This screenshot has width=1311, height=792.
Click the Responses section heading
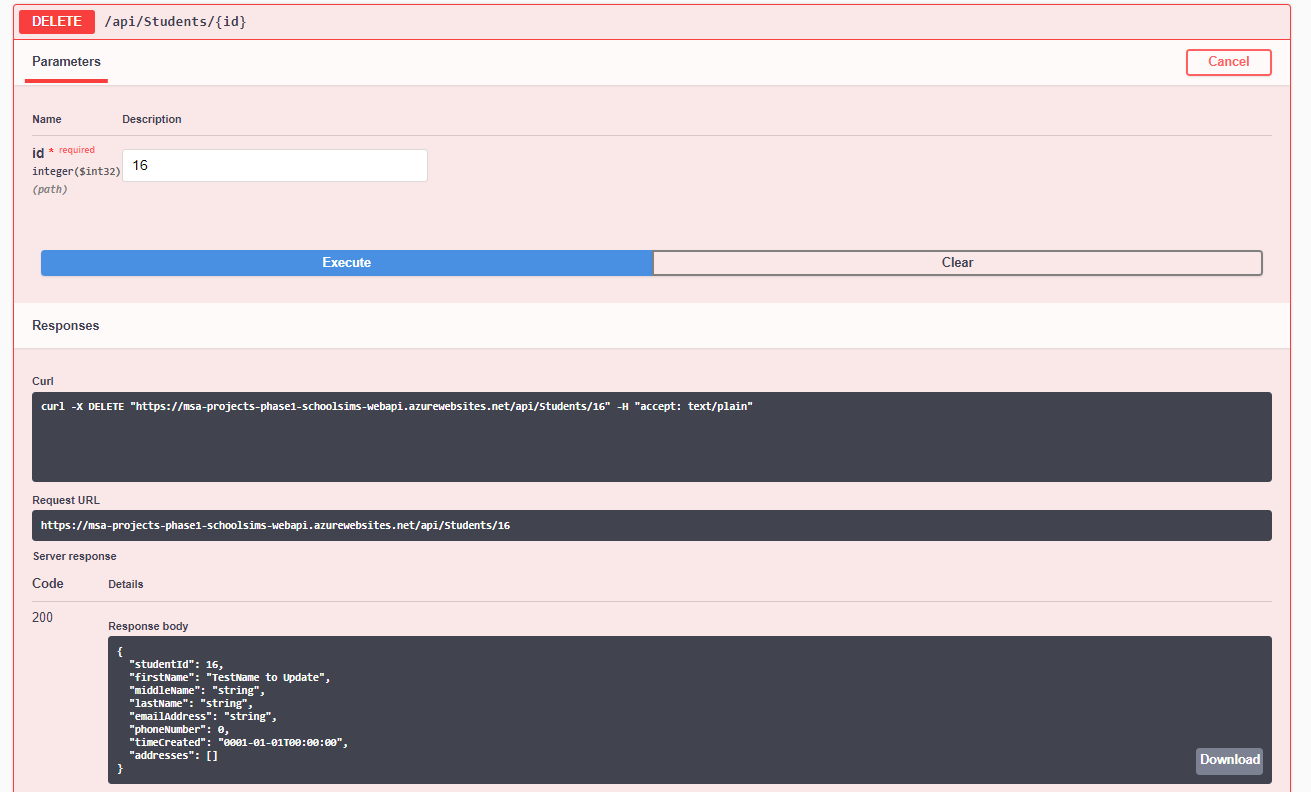coord(66,325)
